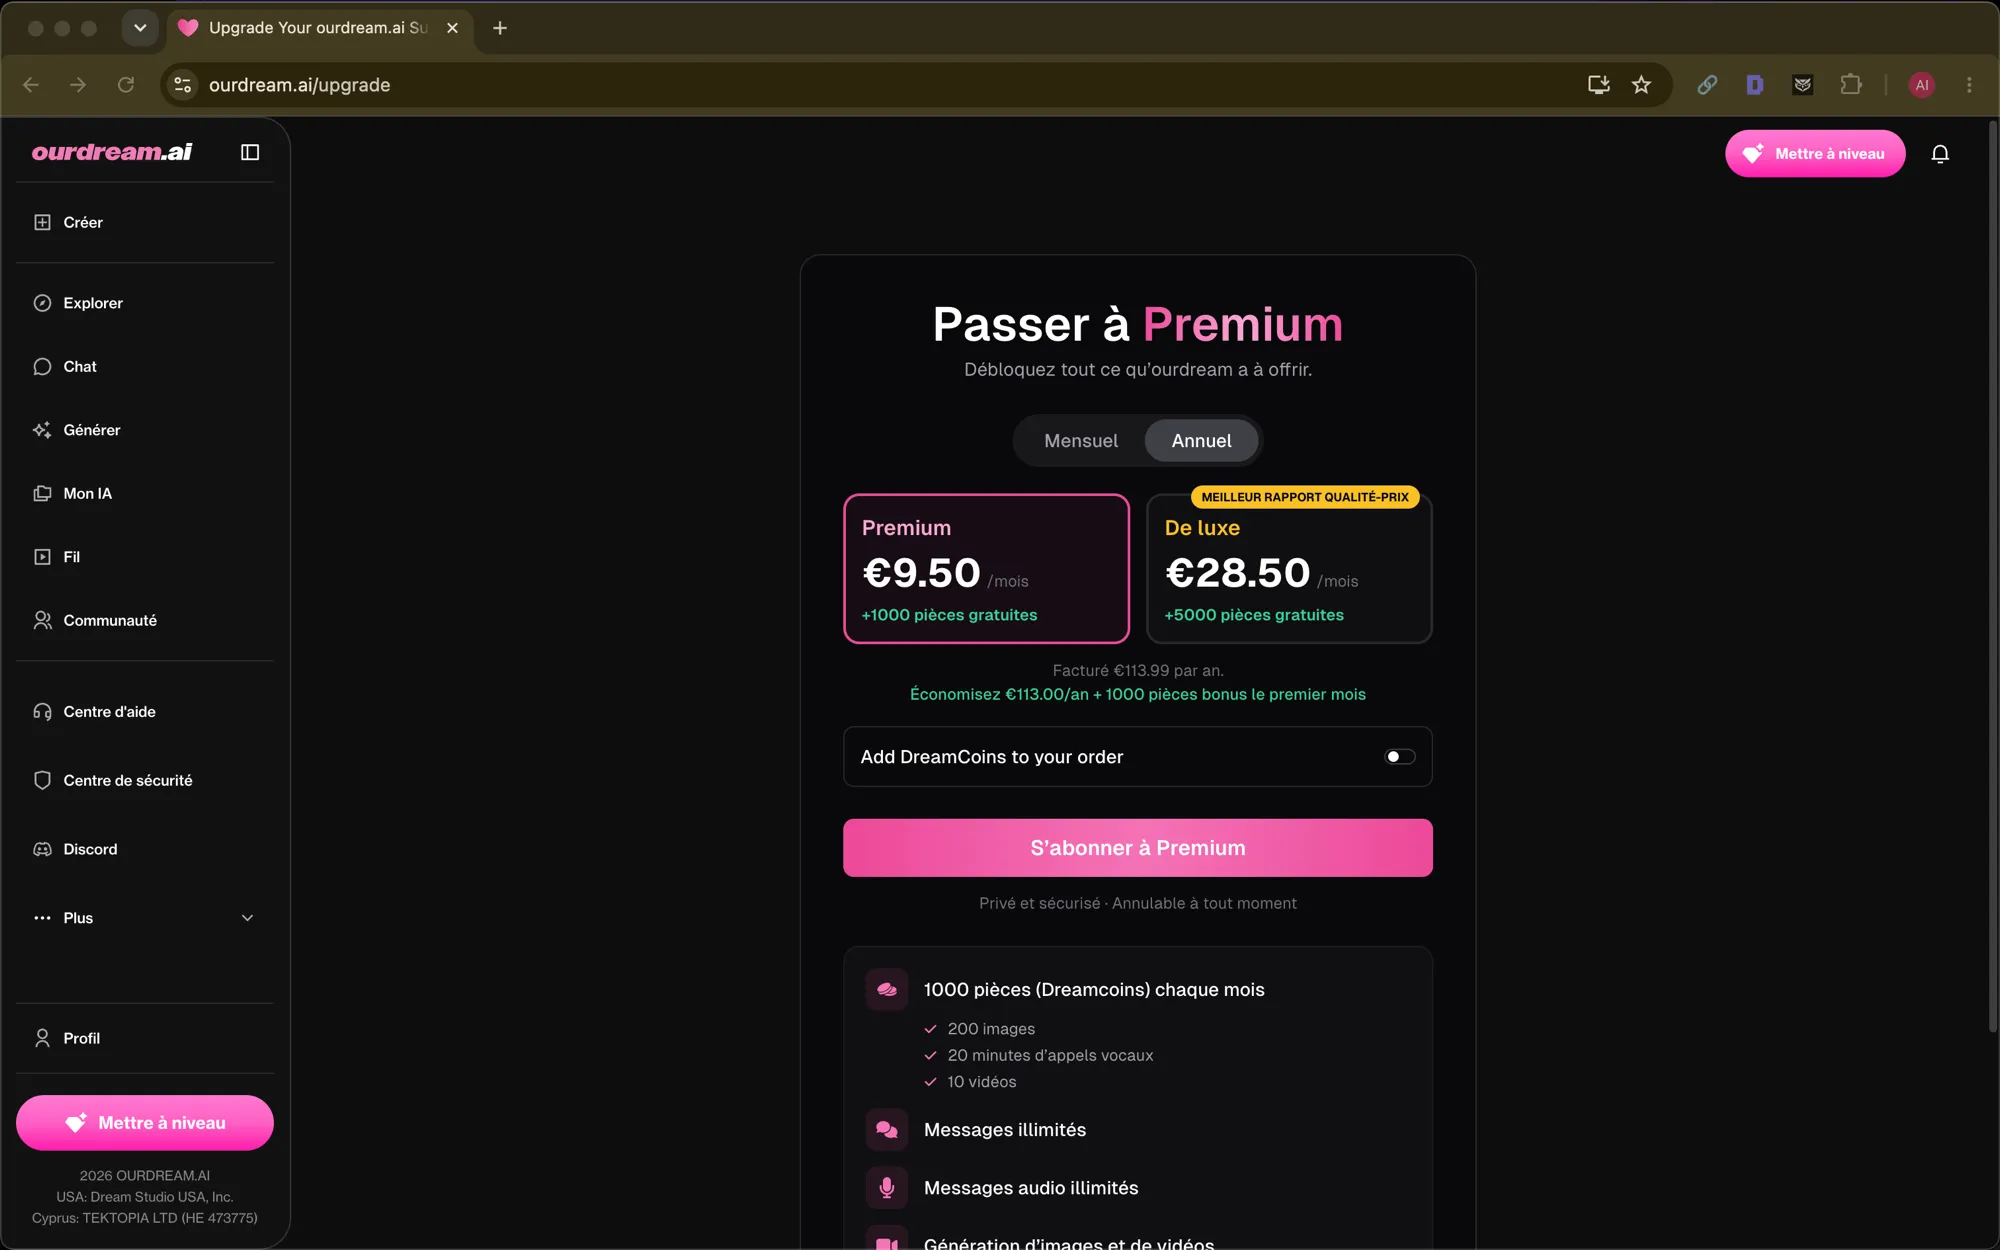Click the Mon IA icon
Image resolution: width=2000 pixels, height=1250 pixels.
click(42, 493)
